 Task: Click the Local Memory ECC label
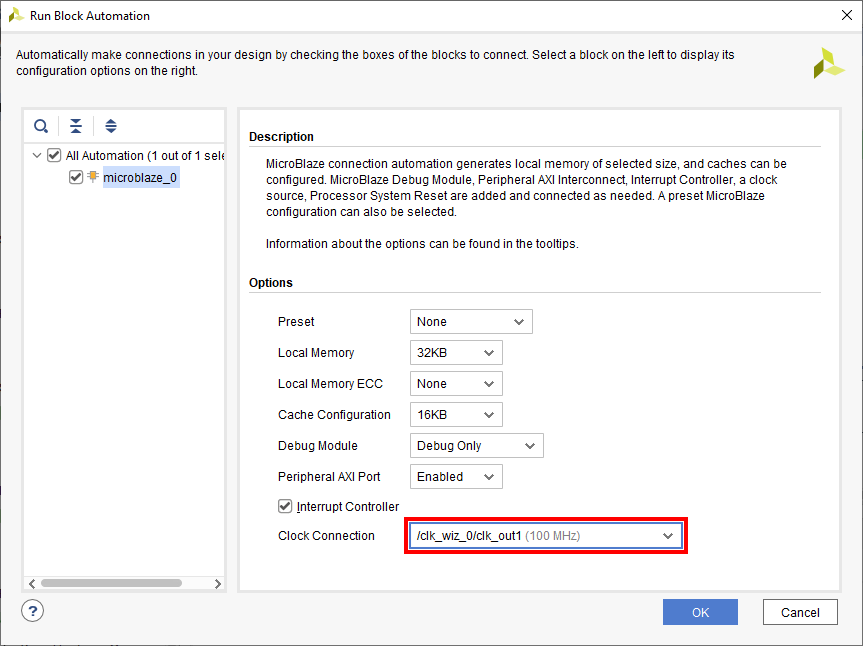point(330,384)
